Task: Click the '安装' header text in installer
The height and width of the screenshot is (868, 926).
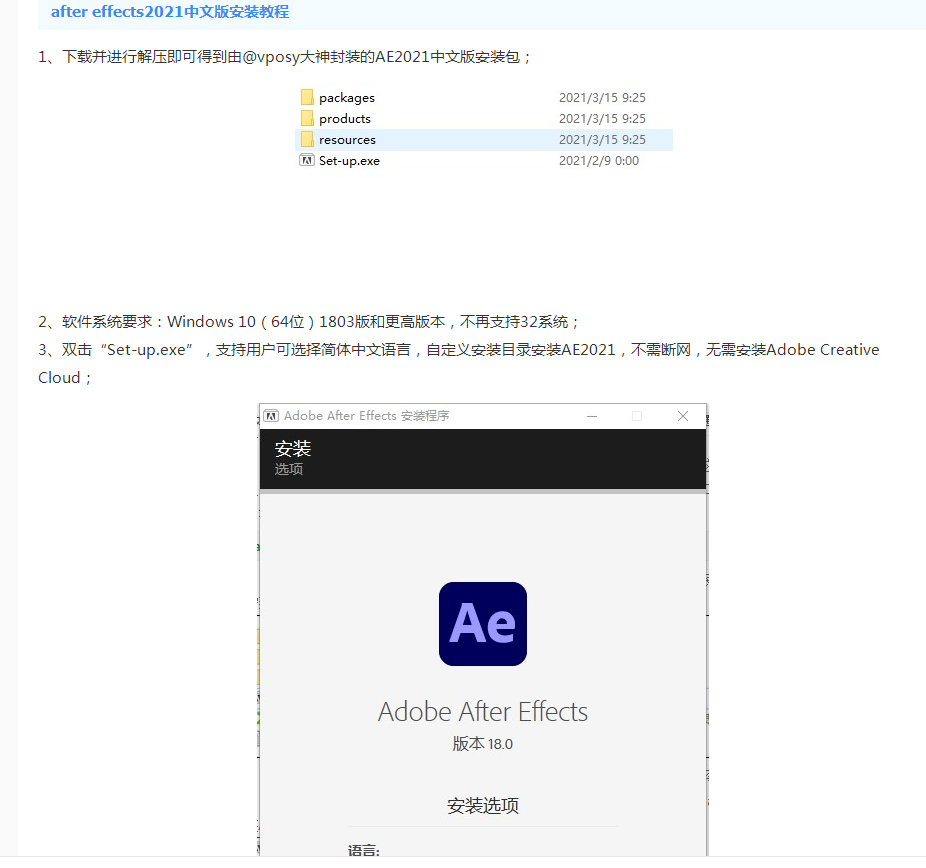Action: tap(292, 449)
